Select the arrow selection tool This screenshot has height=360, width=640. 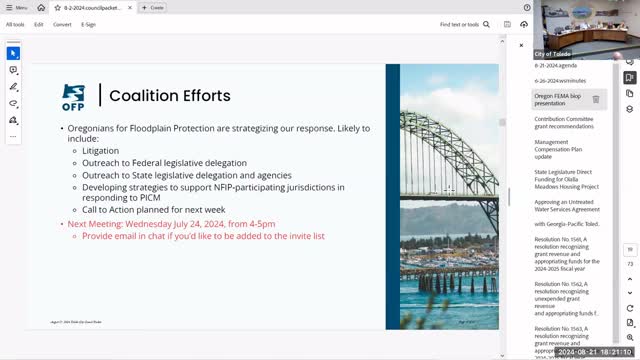(13, 53)
